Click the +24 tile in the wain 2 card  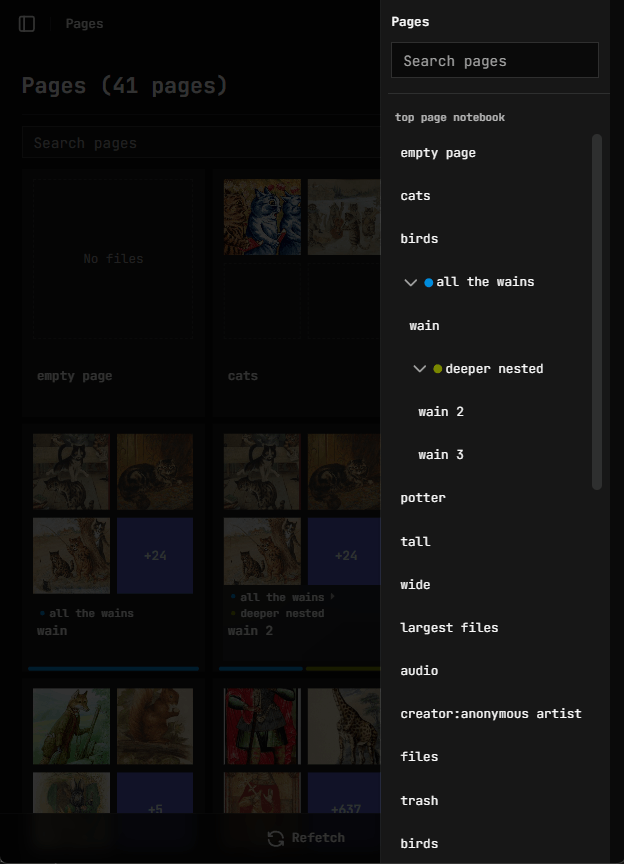pyautogui.click(x=344, y=551)
